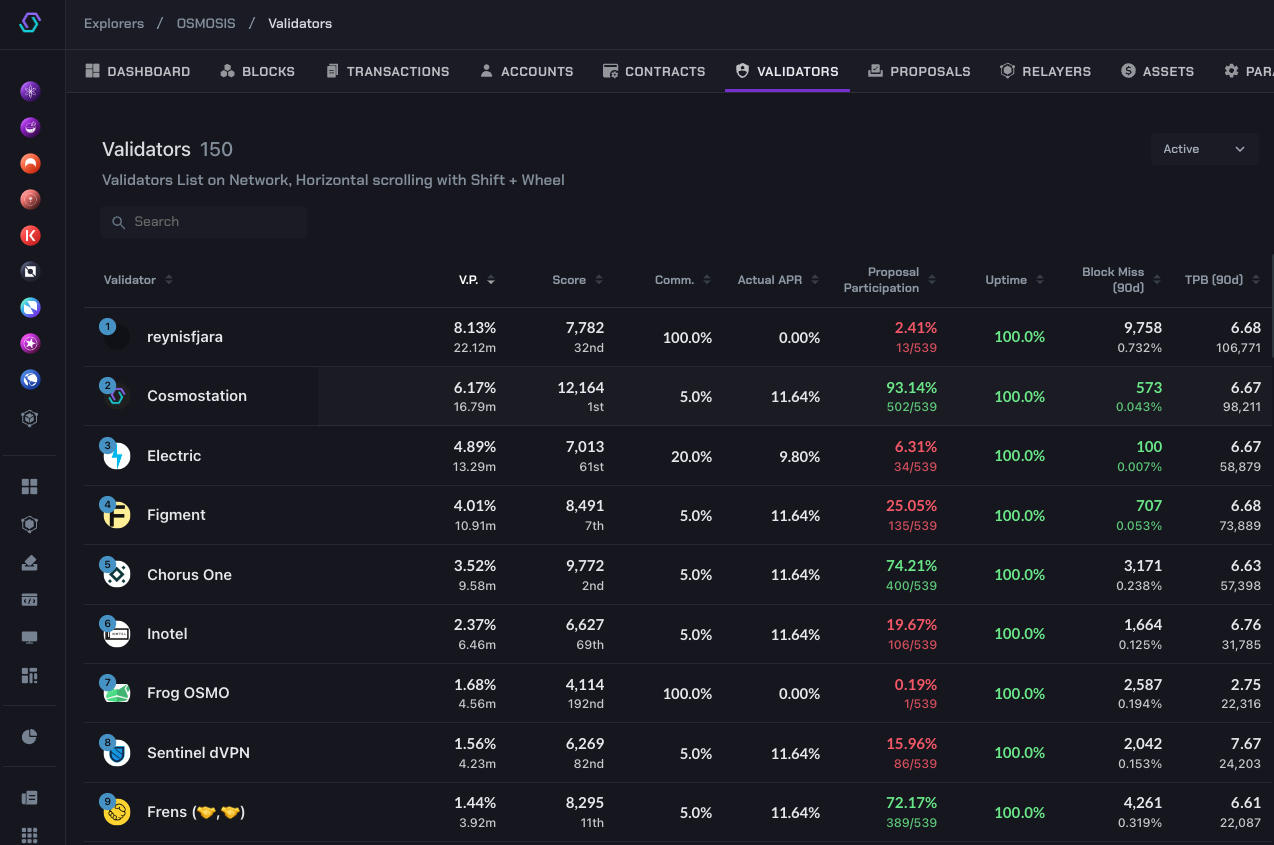1274x845 pixels.
Task: Open the Chorus One validator name
Action: click(x=189, y=575)
